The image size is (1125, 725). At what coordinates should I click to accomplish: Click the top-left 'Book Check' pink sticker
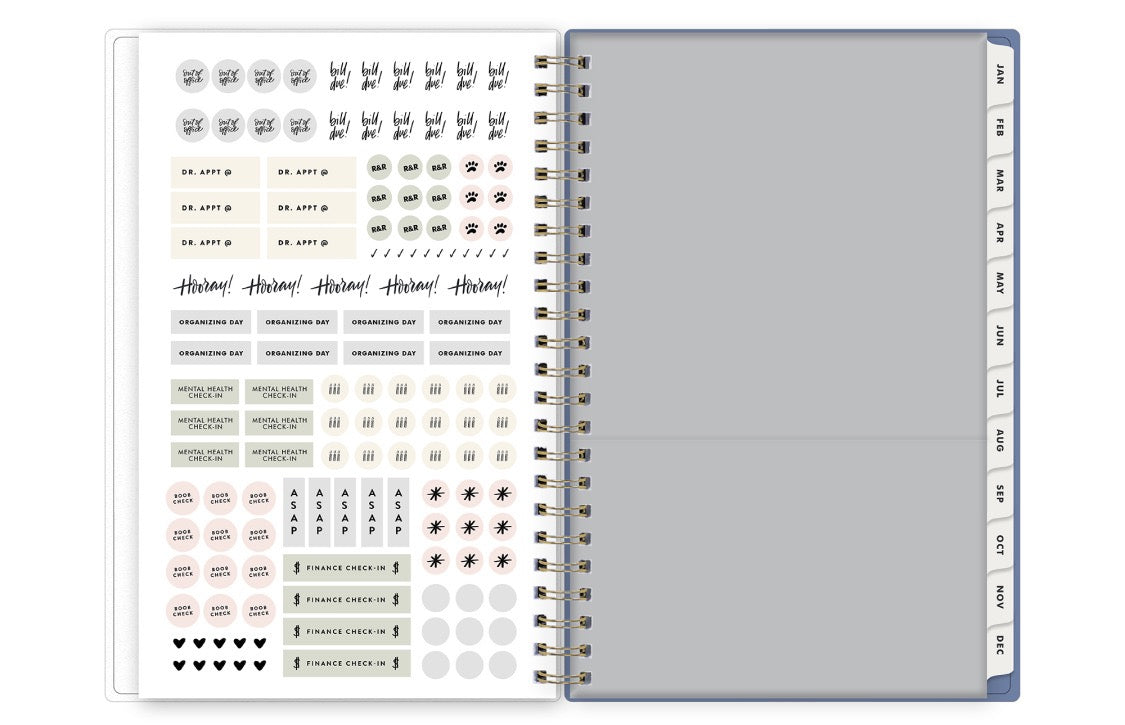tap(183, 498)
